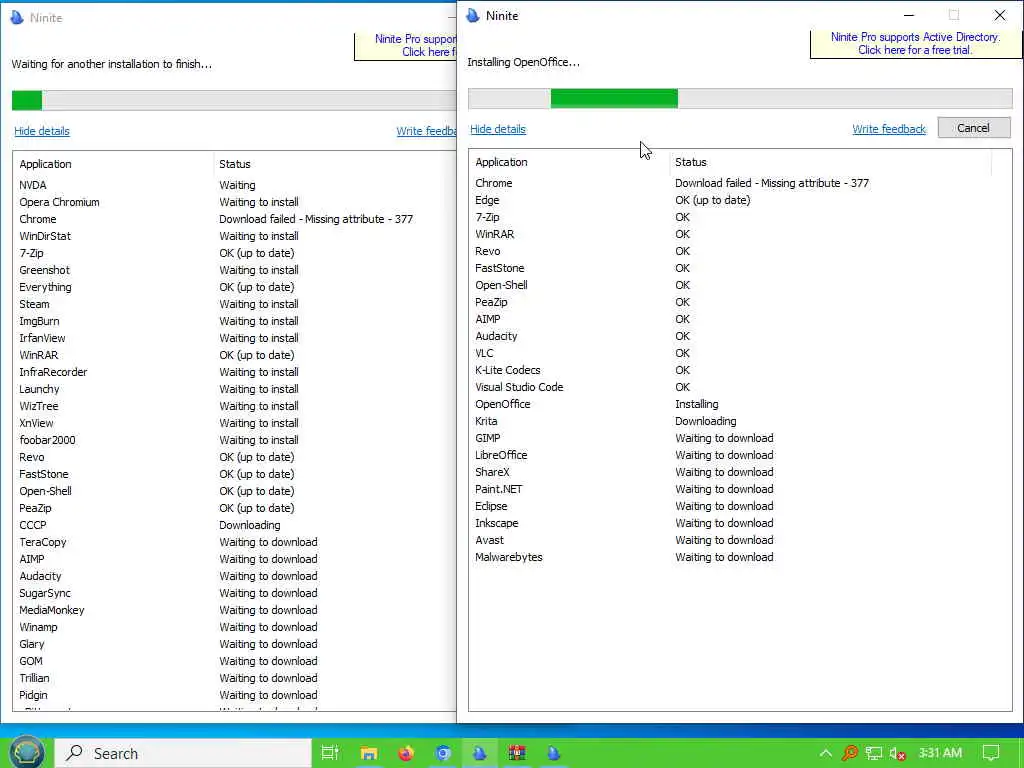Launch File Explorer from the taskbar

368,753
